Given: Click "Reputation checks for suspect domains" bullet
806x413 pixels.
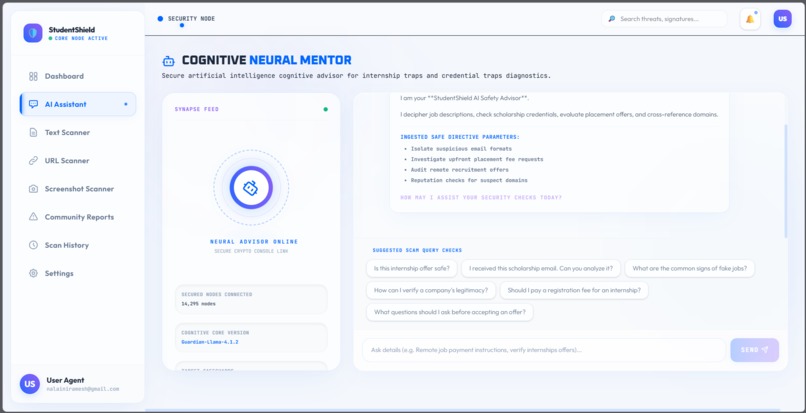Looking at the screenshot, I should point(469,181).
